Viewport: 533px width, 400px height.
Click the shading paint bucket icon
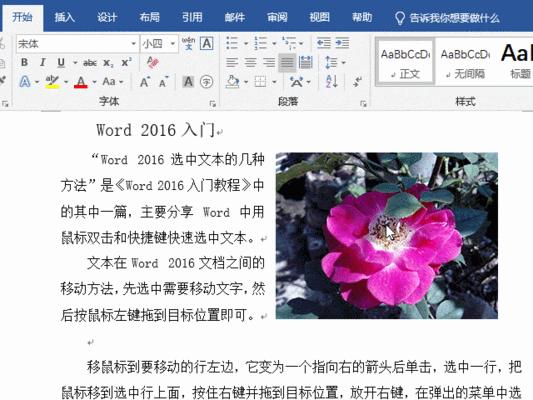(233, 82)
